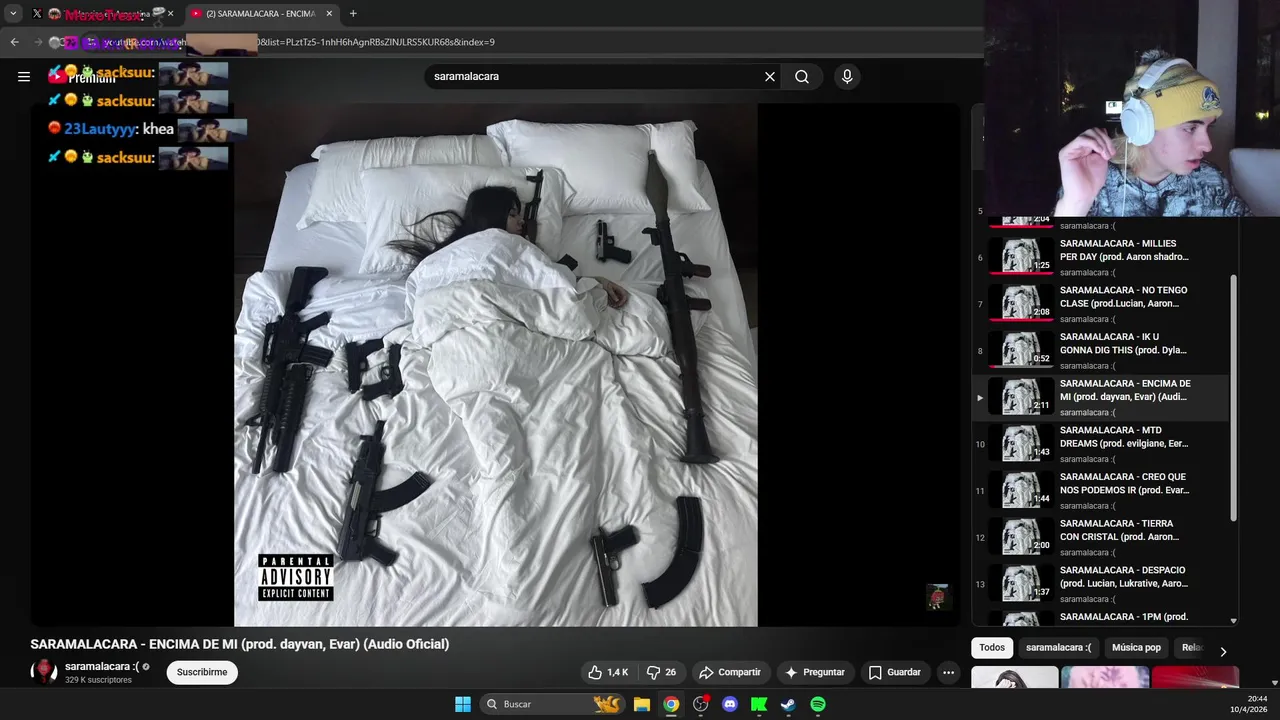Click the YouTube search magnifier button
The image size is (1280, 720).
click(802, 77)
